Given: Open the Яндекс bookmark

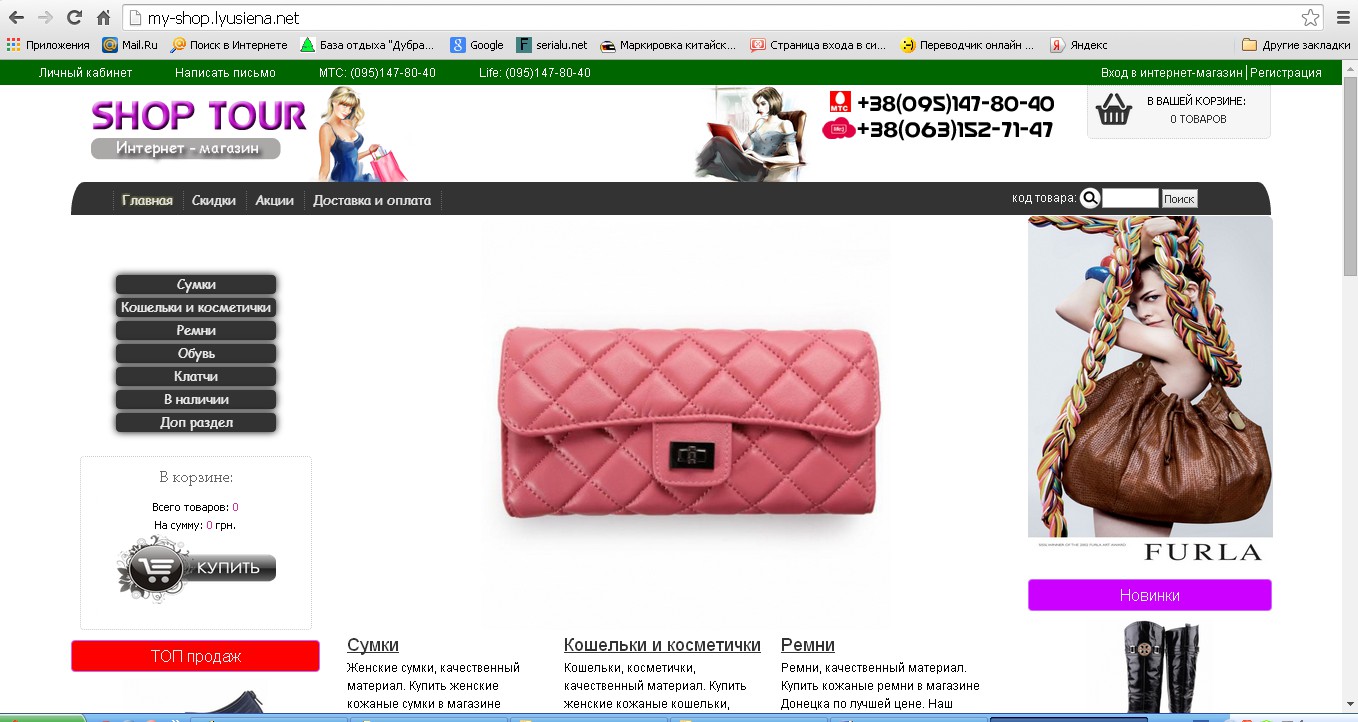Looking at the screenshot, I should click(x=1079, y=45).
